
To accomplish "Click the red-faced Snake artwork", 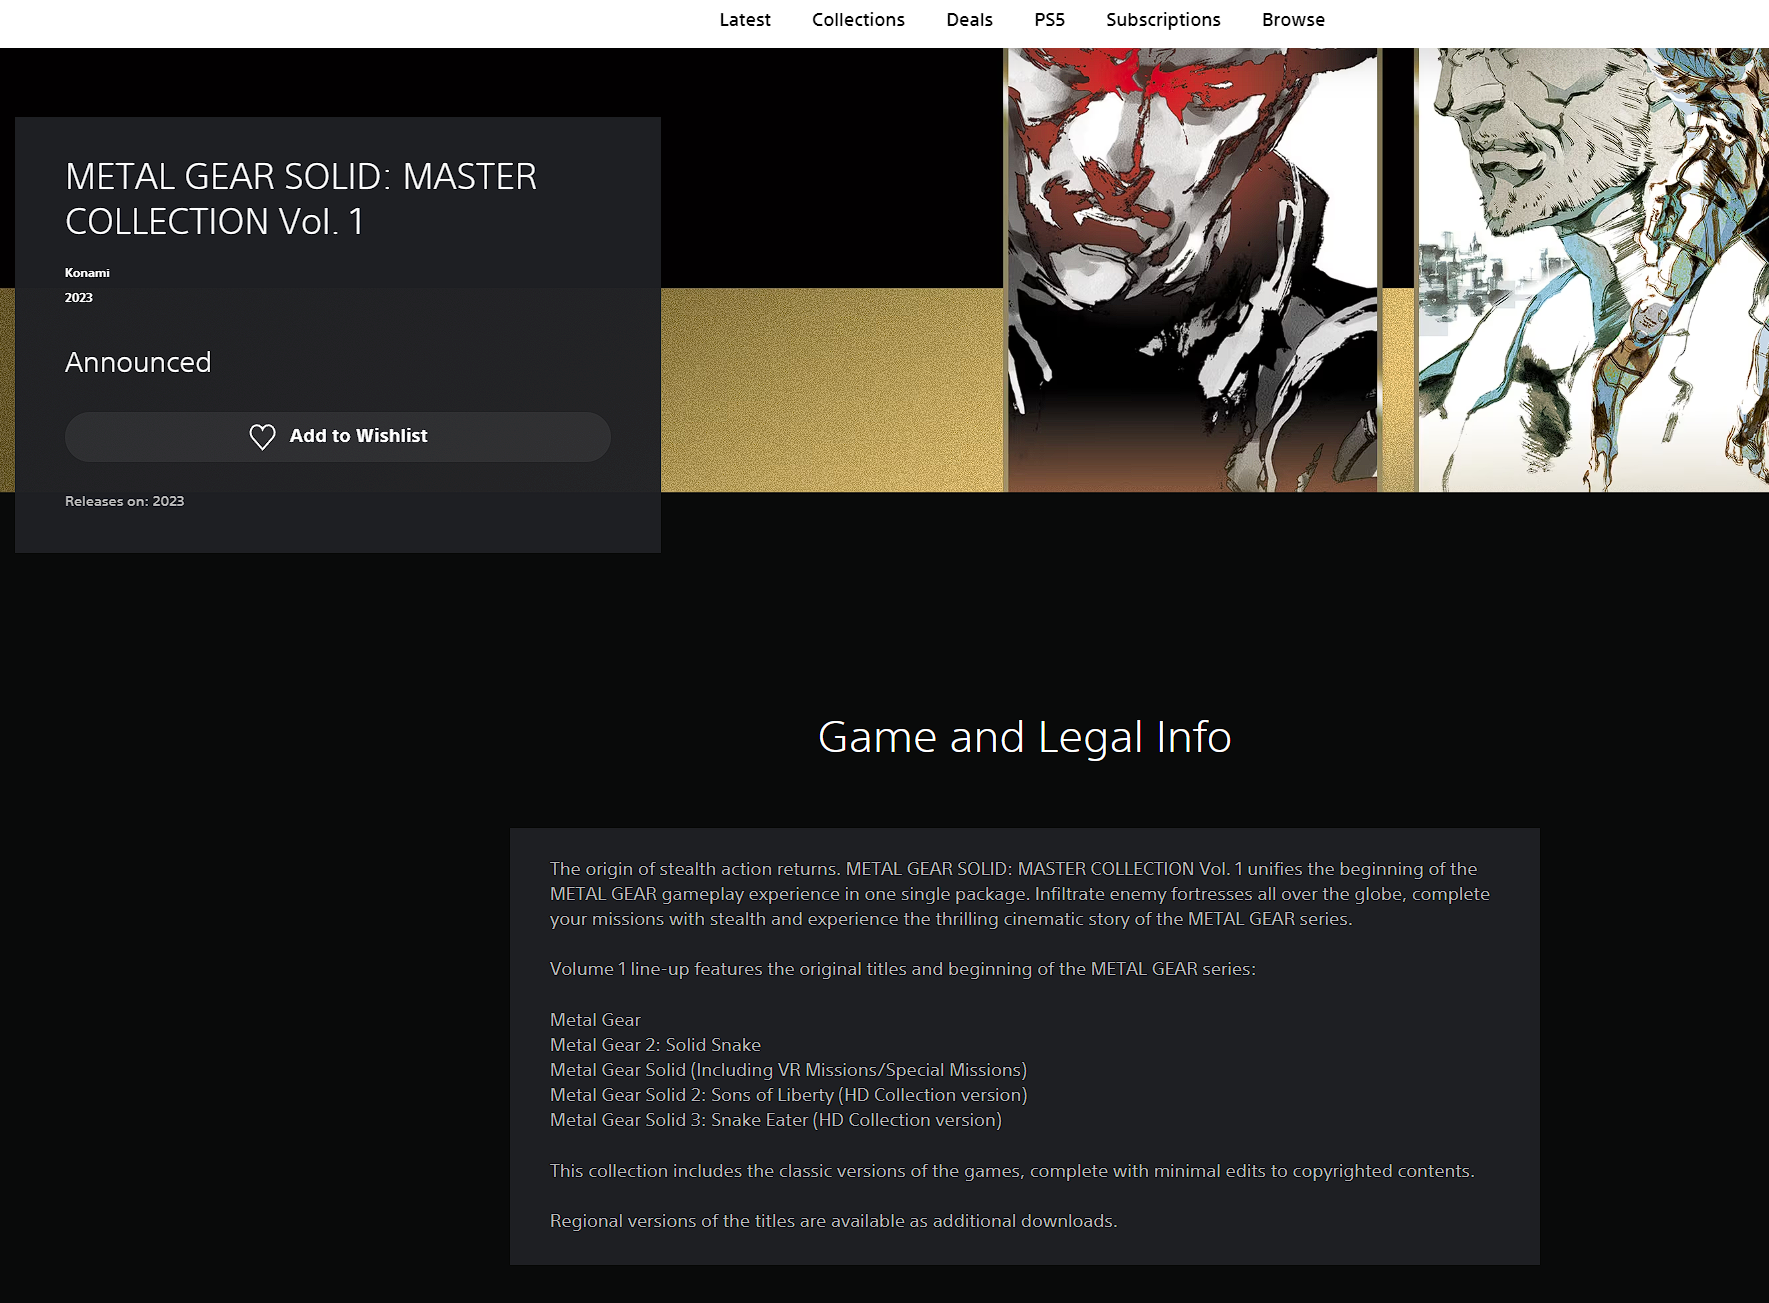I will [1191, 270].
